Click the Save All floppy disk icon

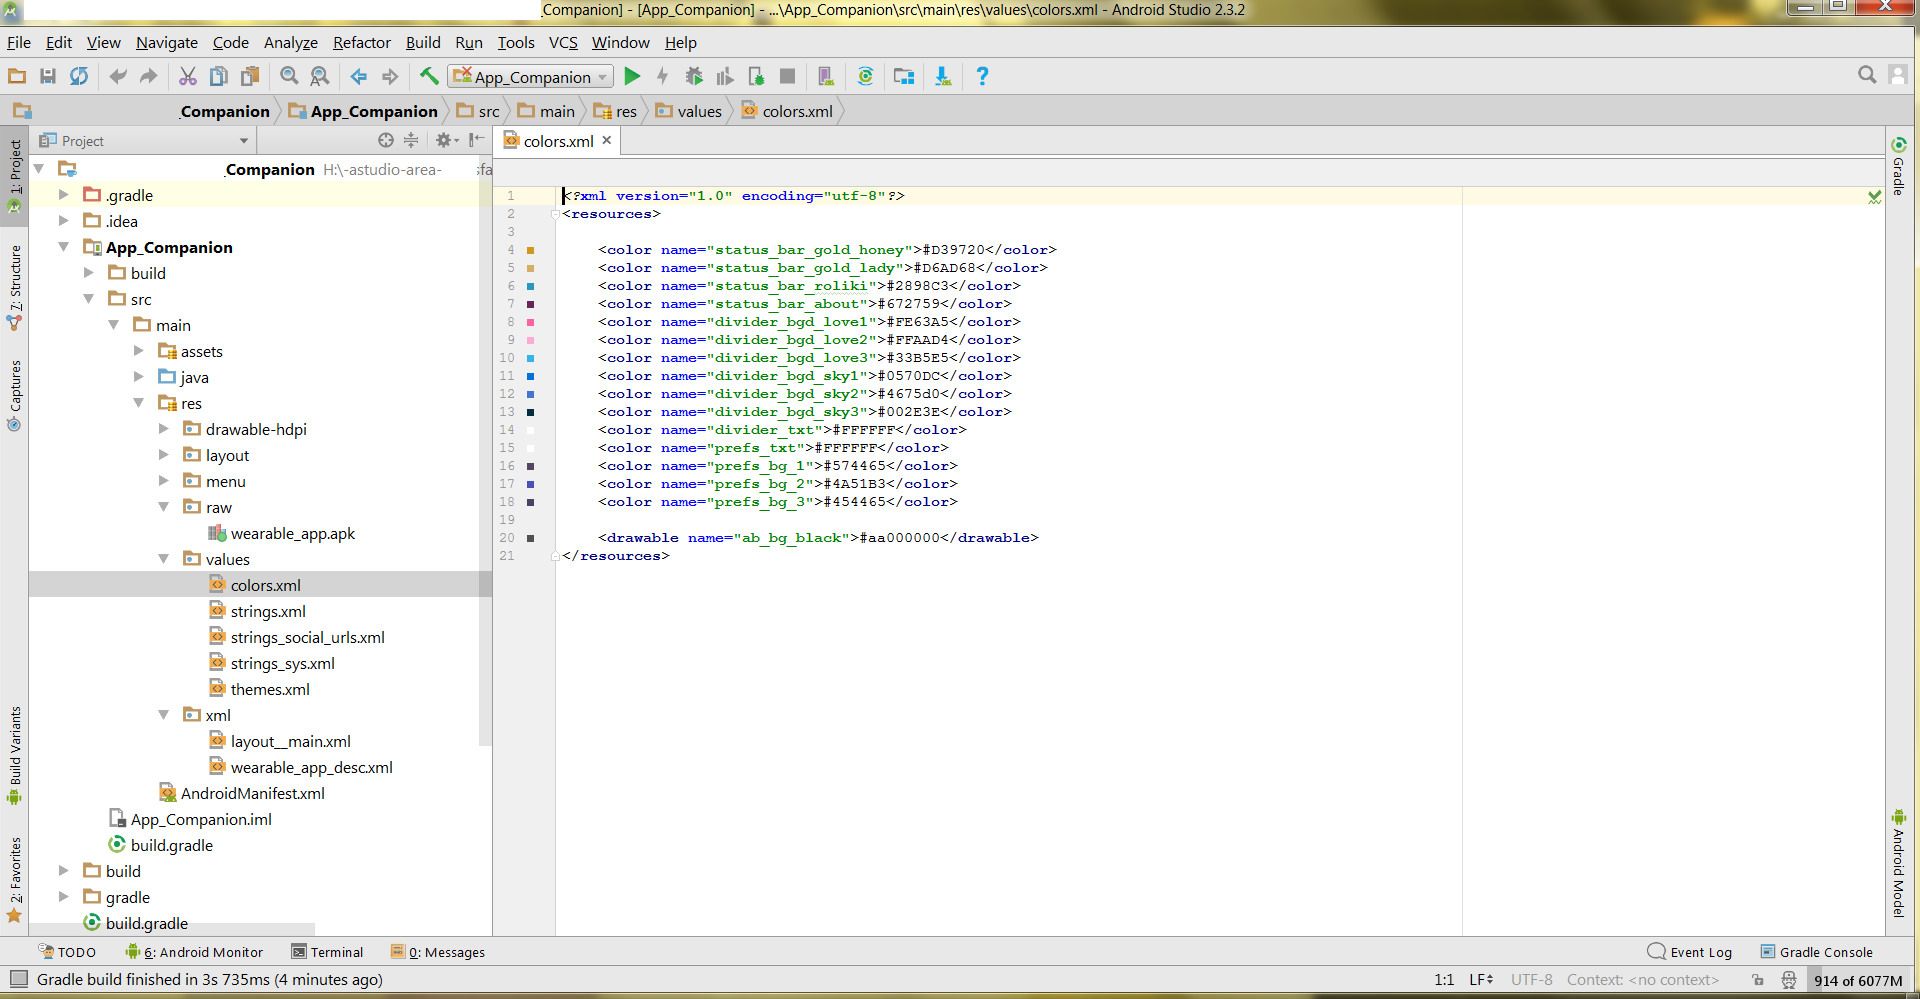click(47, 77)
